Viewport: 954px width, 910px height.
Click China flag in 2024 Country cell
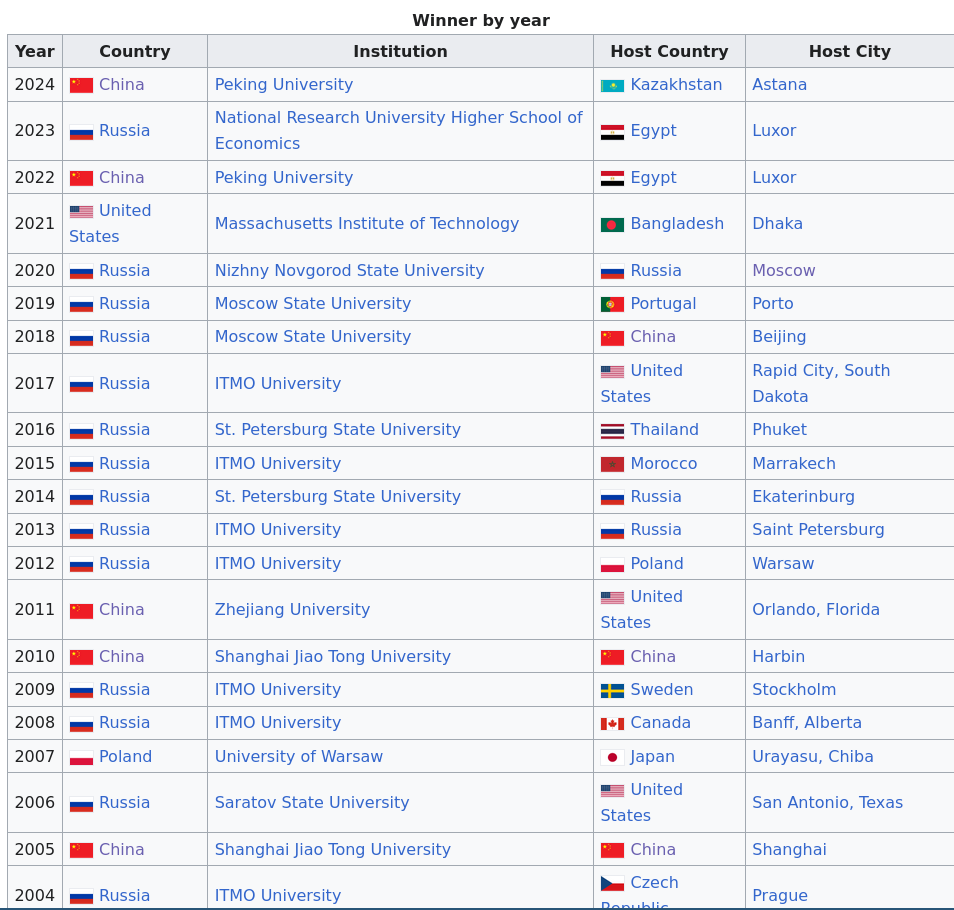(81, 86)
